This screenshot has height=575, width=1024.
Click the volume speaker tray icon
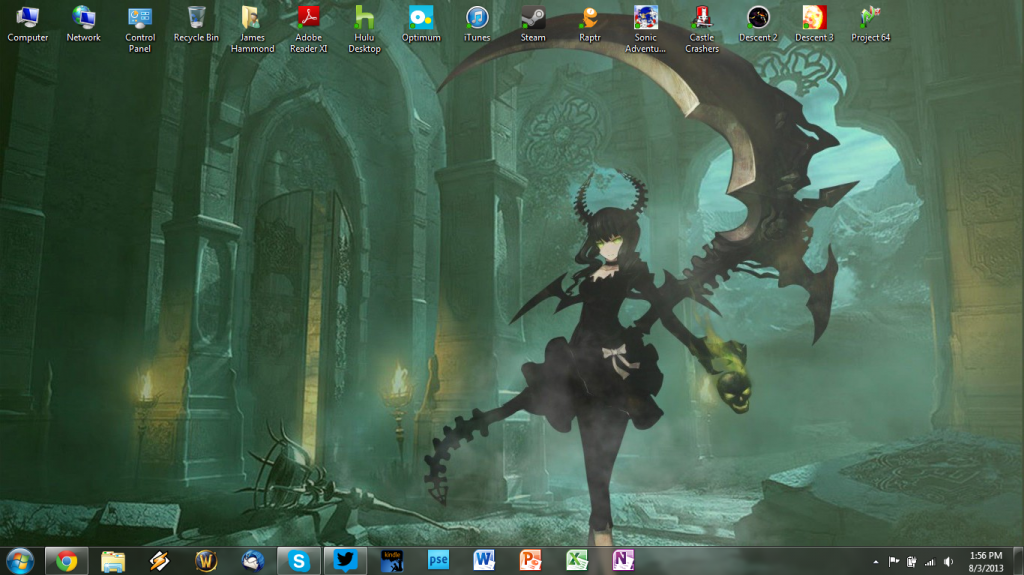coord(948,562)
